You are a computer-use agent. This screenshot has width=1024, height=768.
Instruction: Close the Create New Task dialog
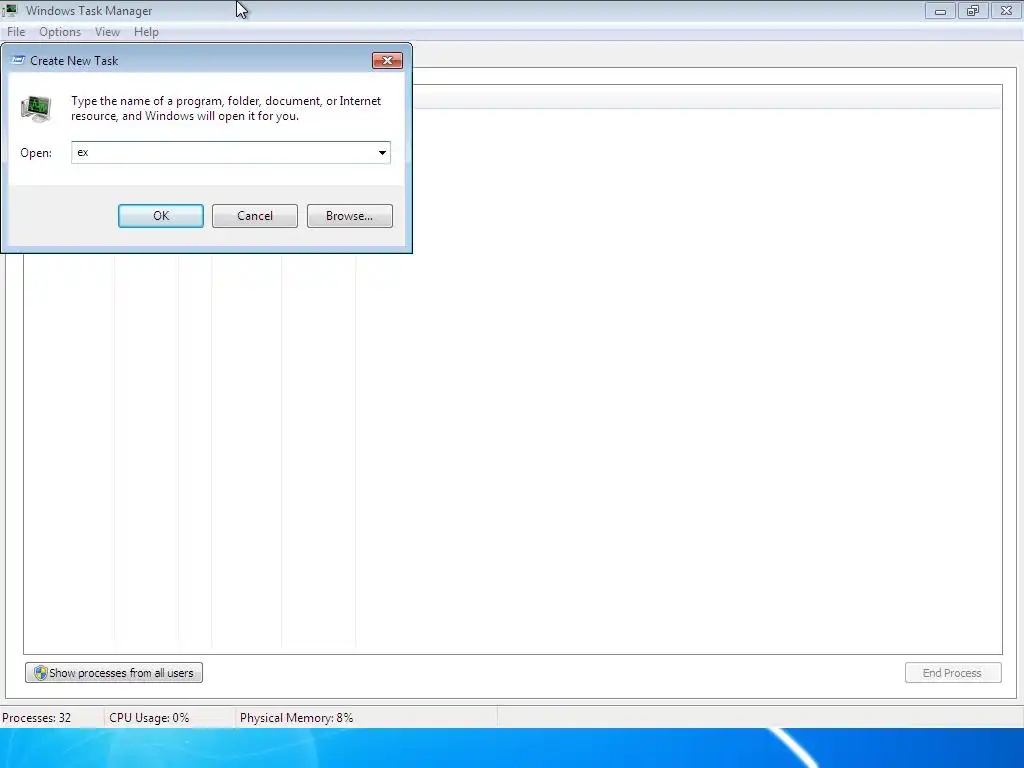tap(387, 61)
